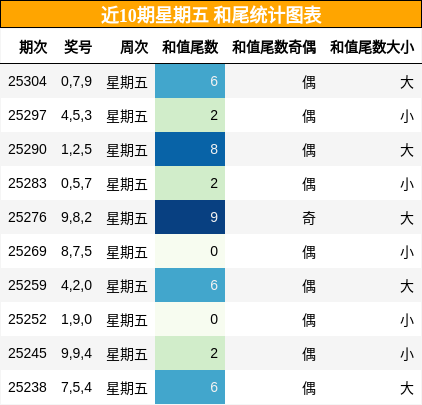This screenshot has height=405, width=422.
Task: Click tail value 2 in row 25245
Action: coord(190,353)
